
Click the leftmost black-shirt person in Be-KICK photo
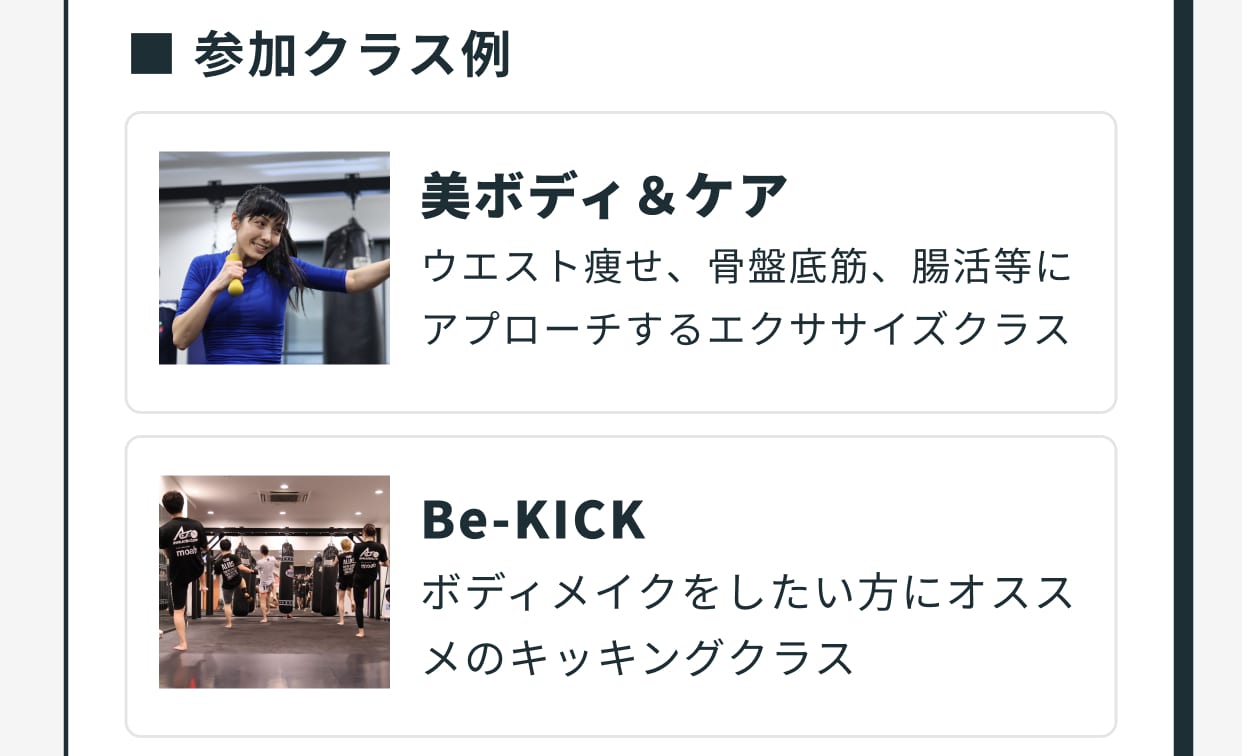181,560
